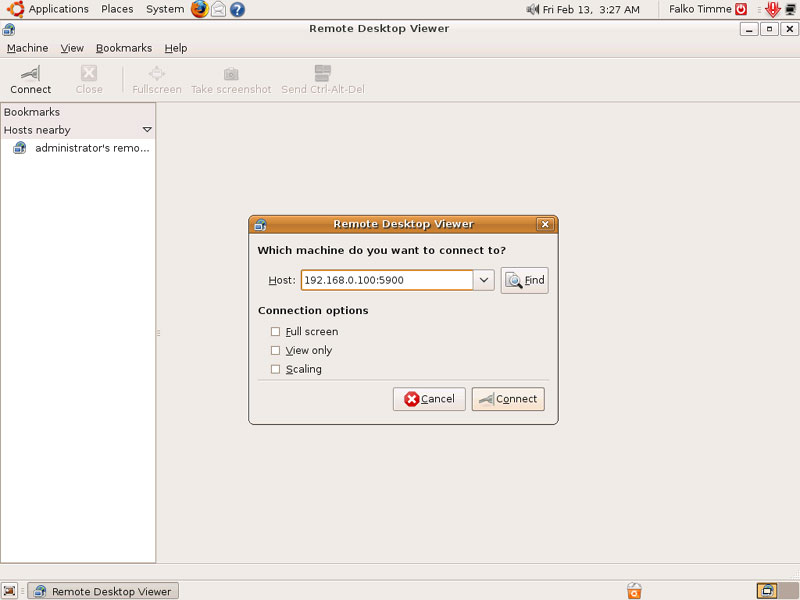Click Find button next to Host field

coord(524,280)
